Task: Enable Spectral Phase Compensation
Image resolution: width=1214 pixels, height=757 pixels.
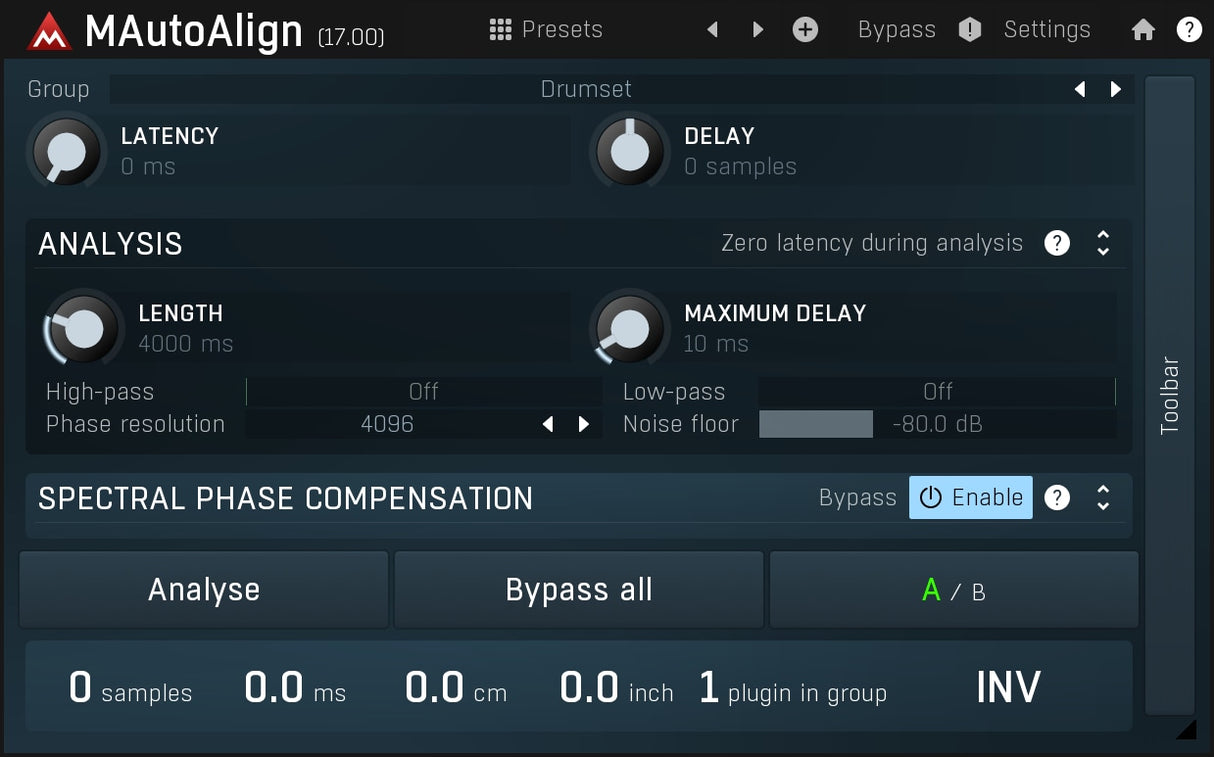Action: [x=969, y=497]
